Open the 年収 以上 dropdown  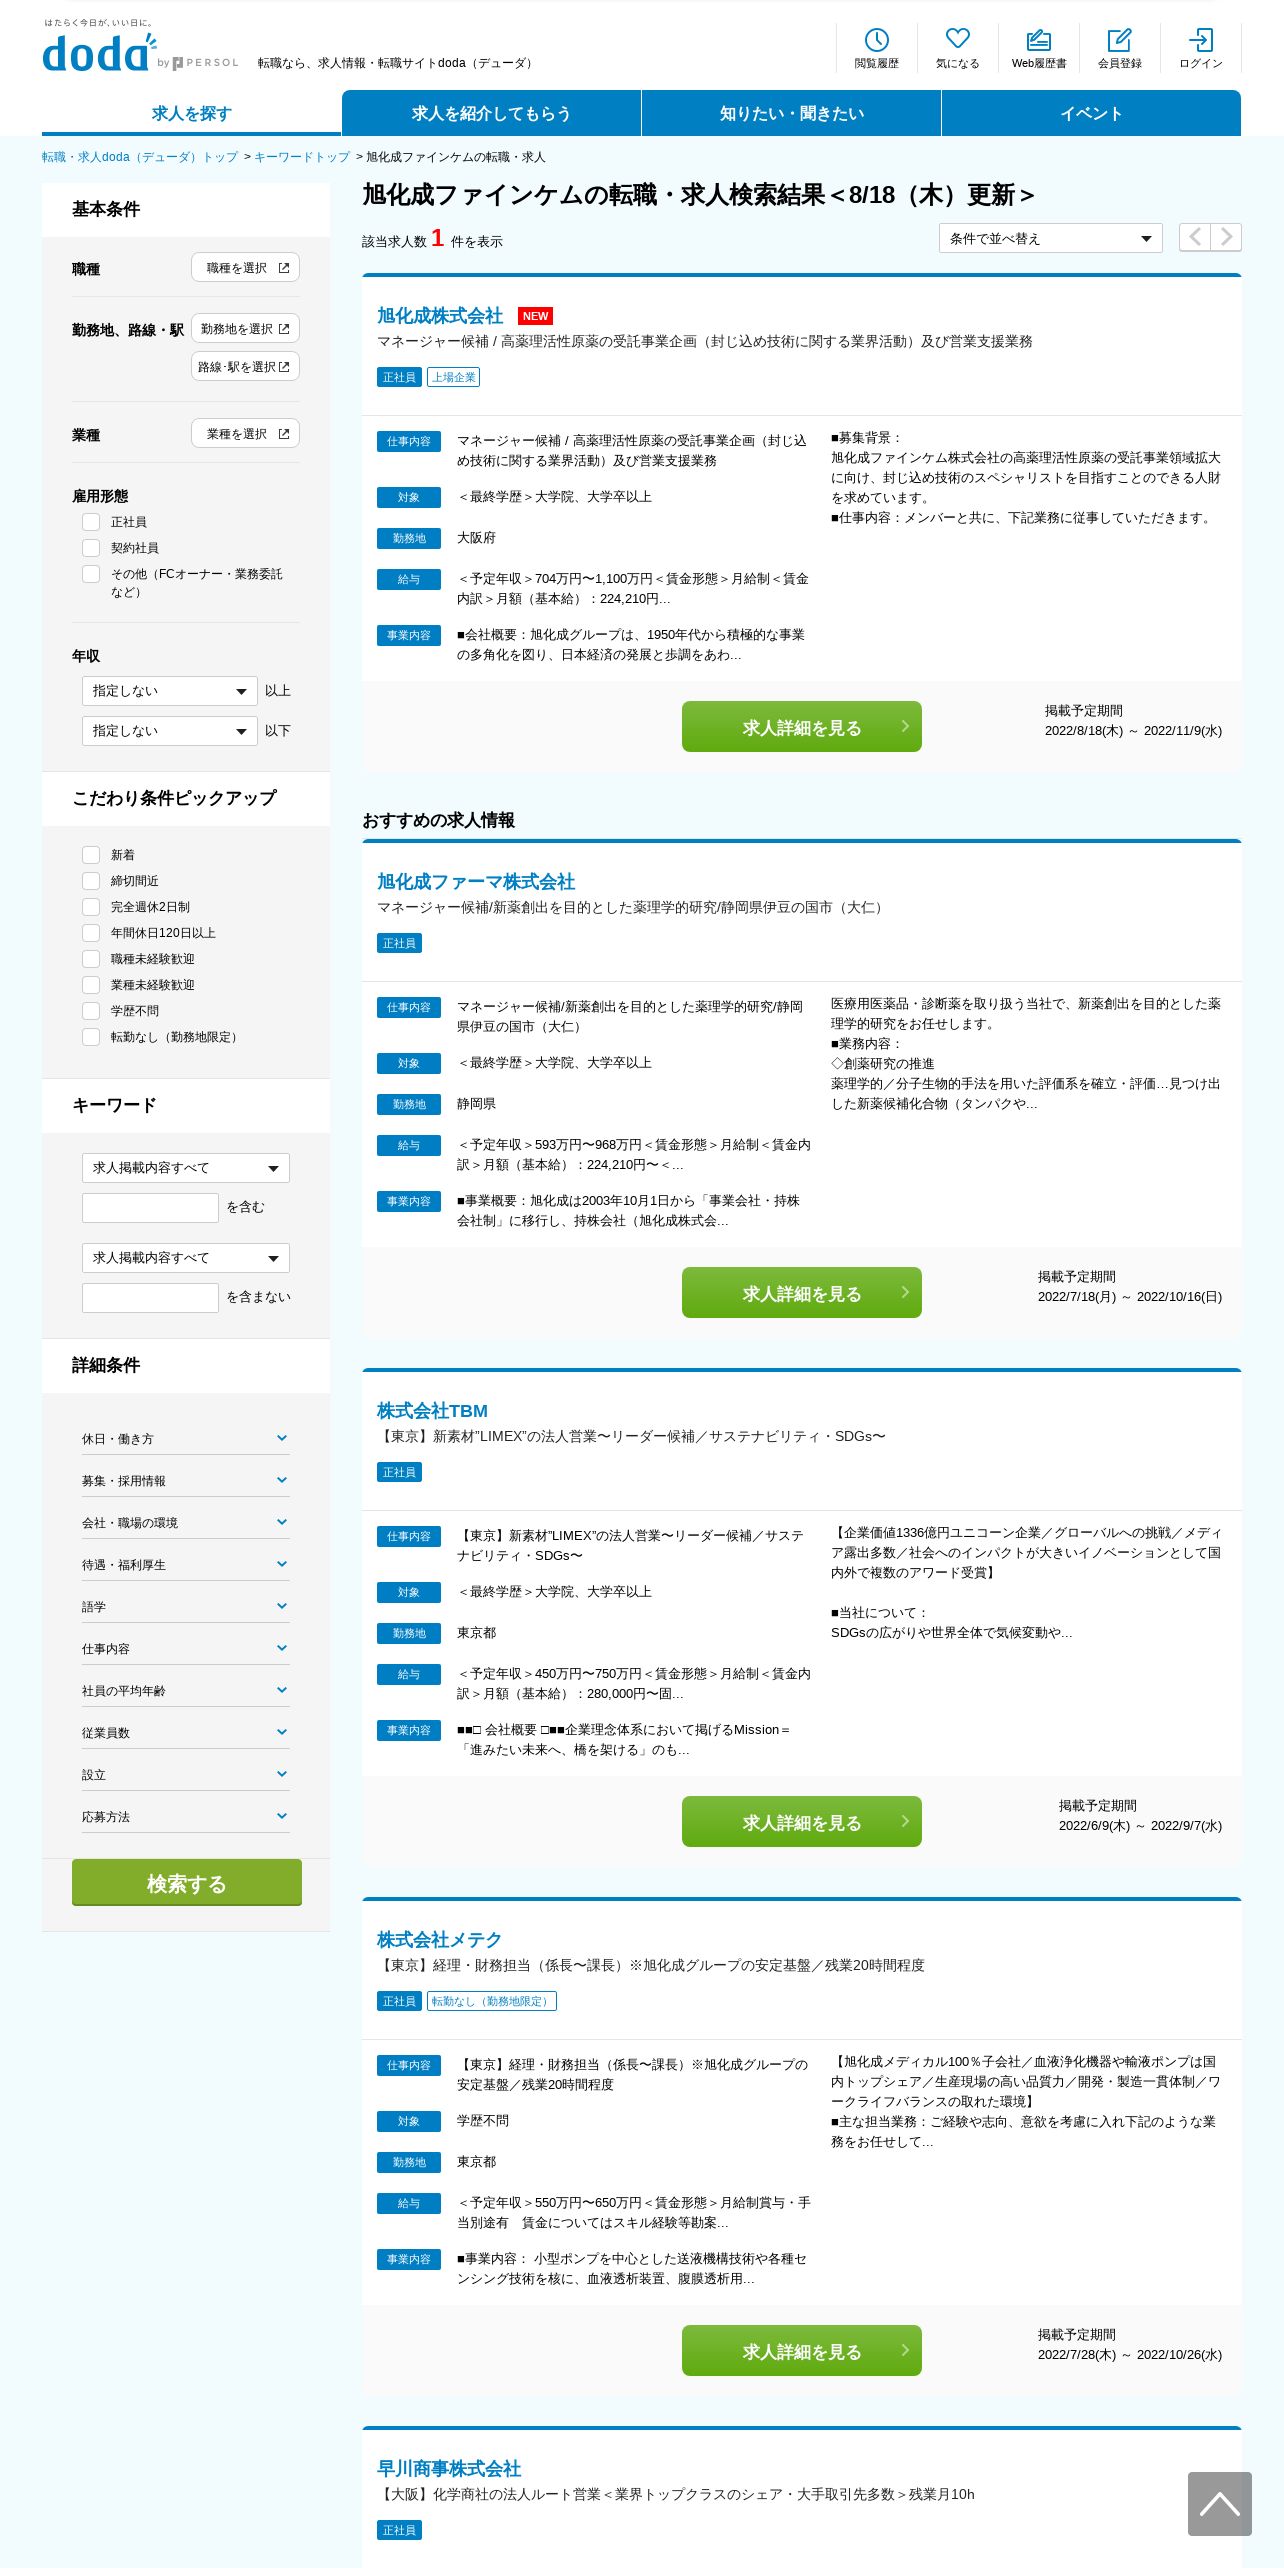click(x=170, y=691)
